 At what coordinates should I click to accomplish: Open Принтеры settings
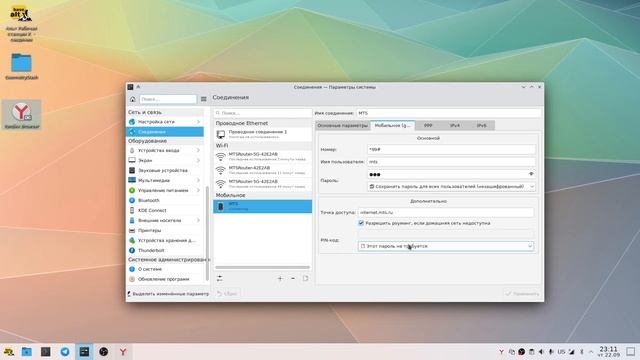point(165,230)
